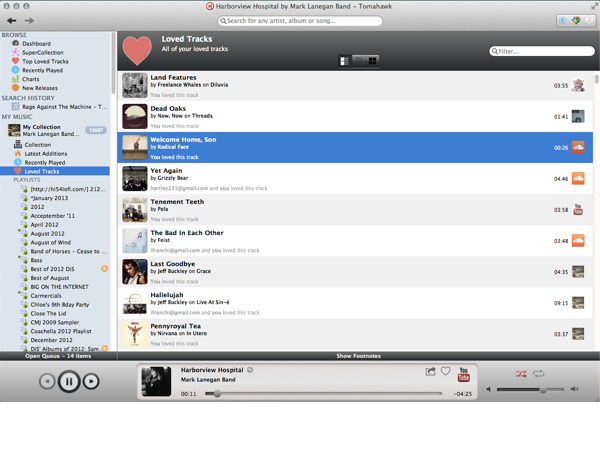Open the January 2013 playlist

tap(49, 198)
